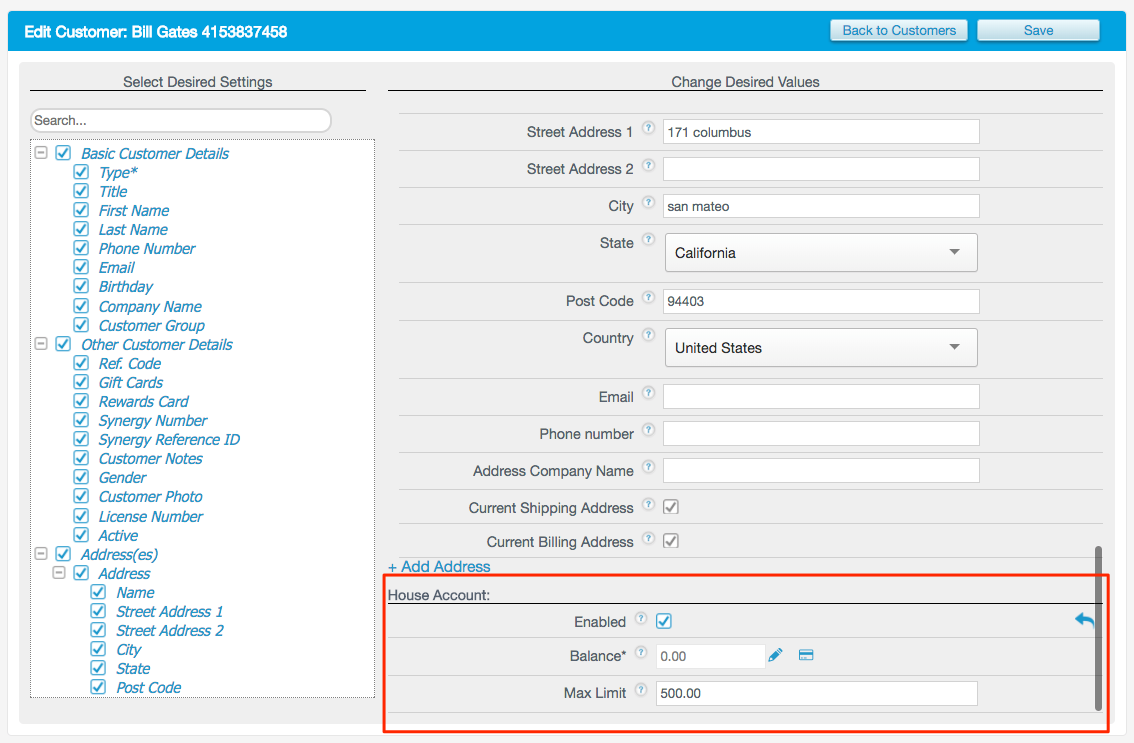Click the blue undo arrow in House Account
1134x743 pixels.
point(1084,619)
